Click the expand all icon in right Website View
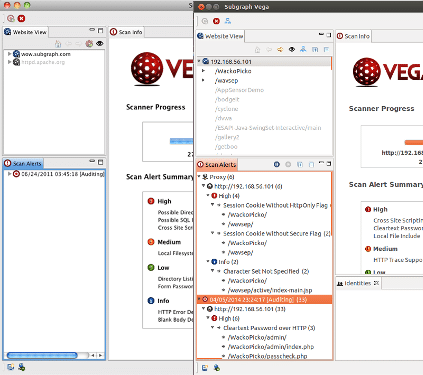423x375 pixels. click(x=315, y=50)
